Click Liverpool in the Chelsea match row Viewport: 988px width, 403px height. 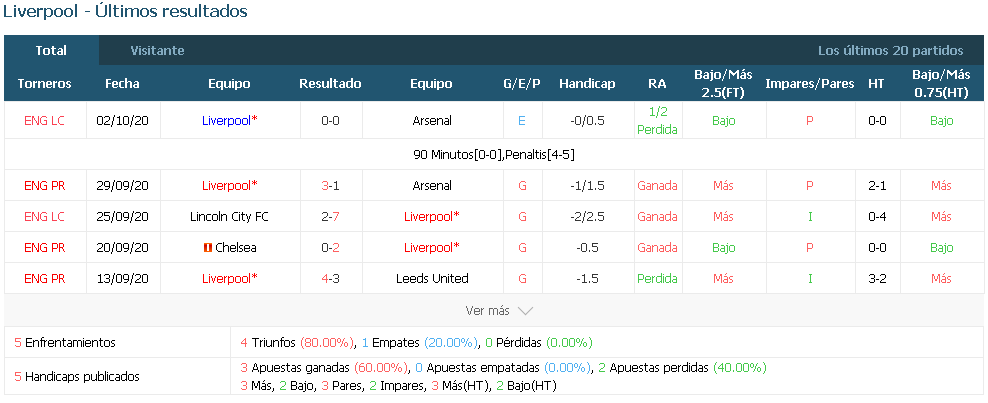coord(432,248)
